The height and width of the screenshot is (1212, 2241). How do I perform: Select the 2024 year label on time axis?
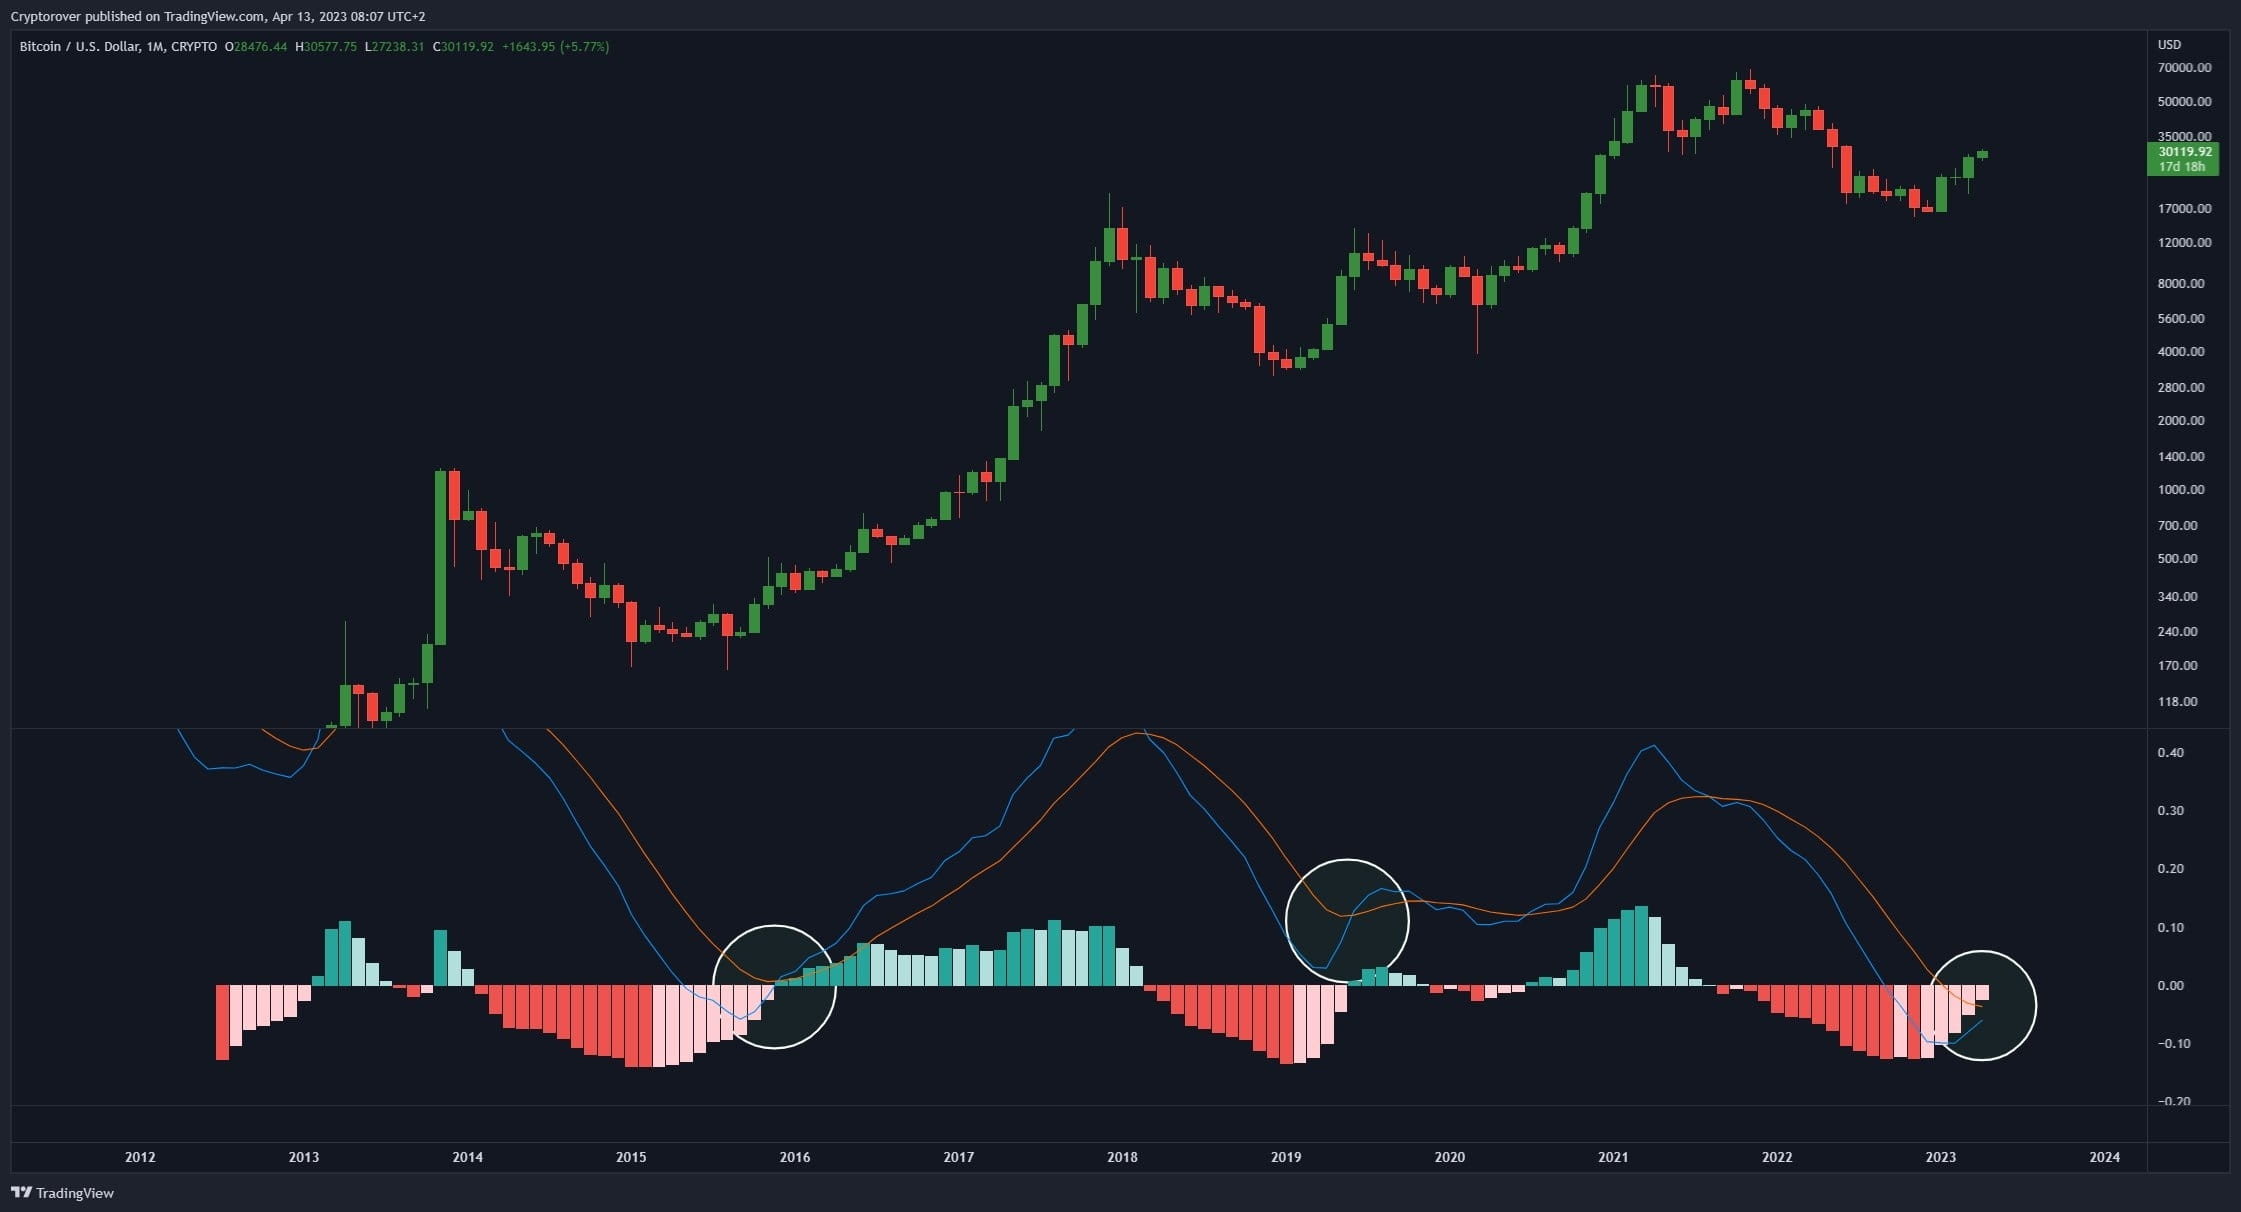(x=2106, y=1157)
